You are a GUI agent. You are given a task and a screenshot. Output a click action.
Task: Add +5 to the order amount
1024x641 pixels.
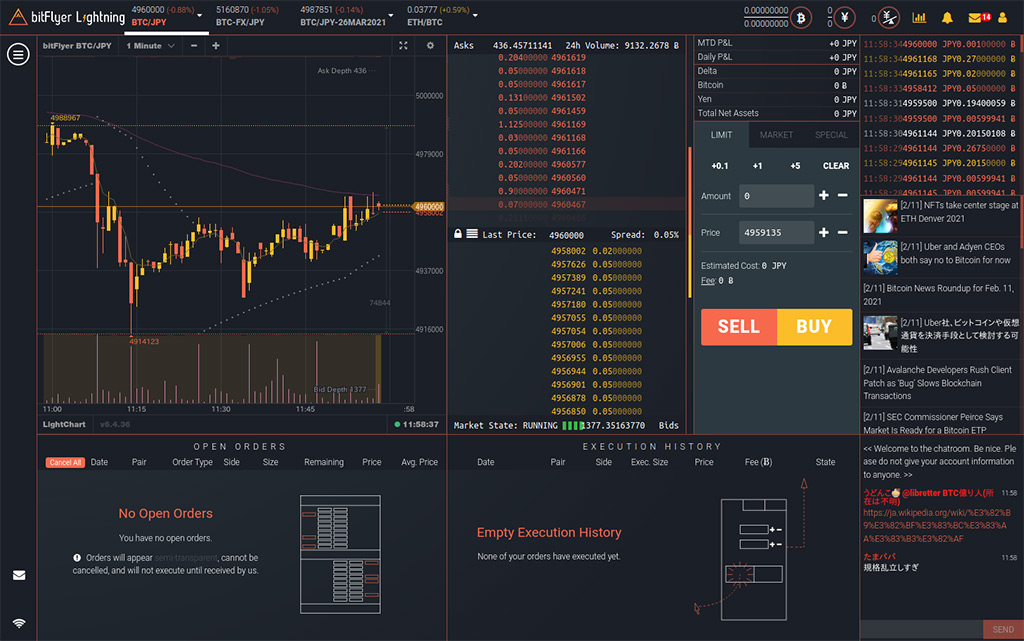795,166
